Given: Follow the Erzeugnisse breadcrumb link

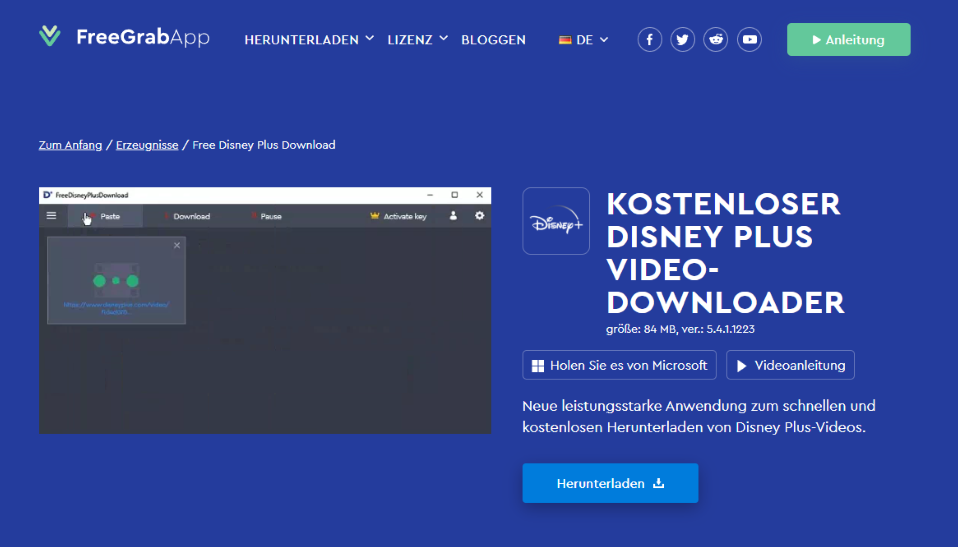Looking at the screenshot, I should [x=147, y=145].
